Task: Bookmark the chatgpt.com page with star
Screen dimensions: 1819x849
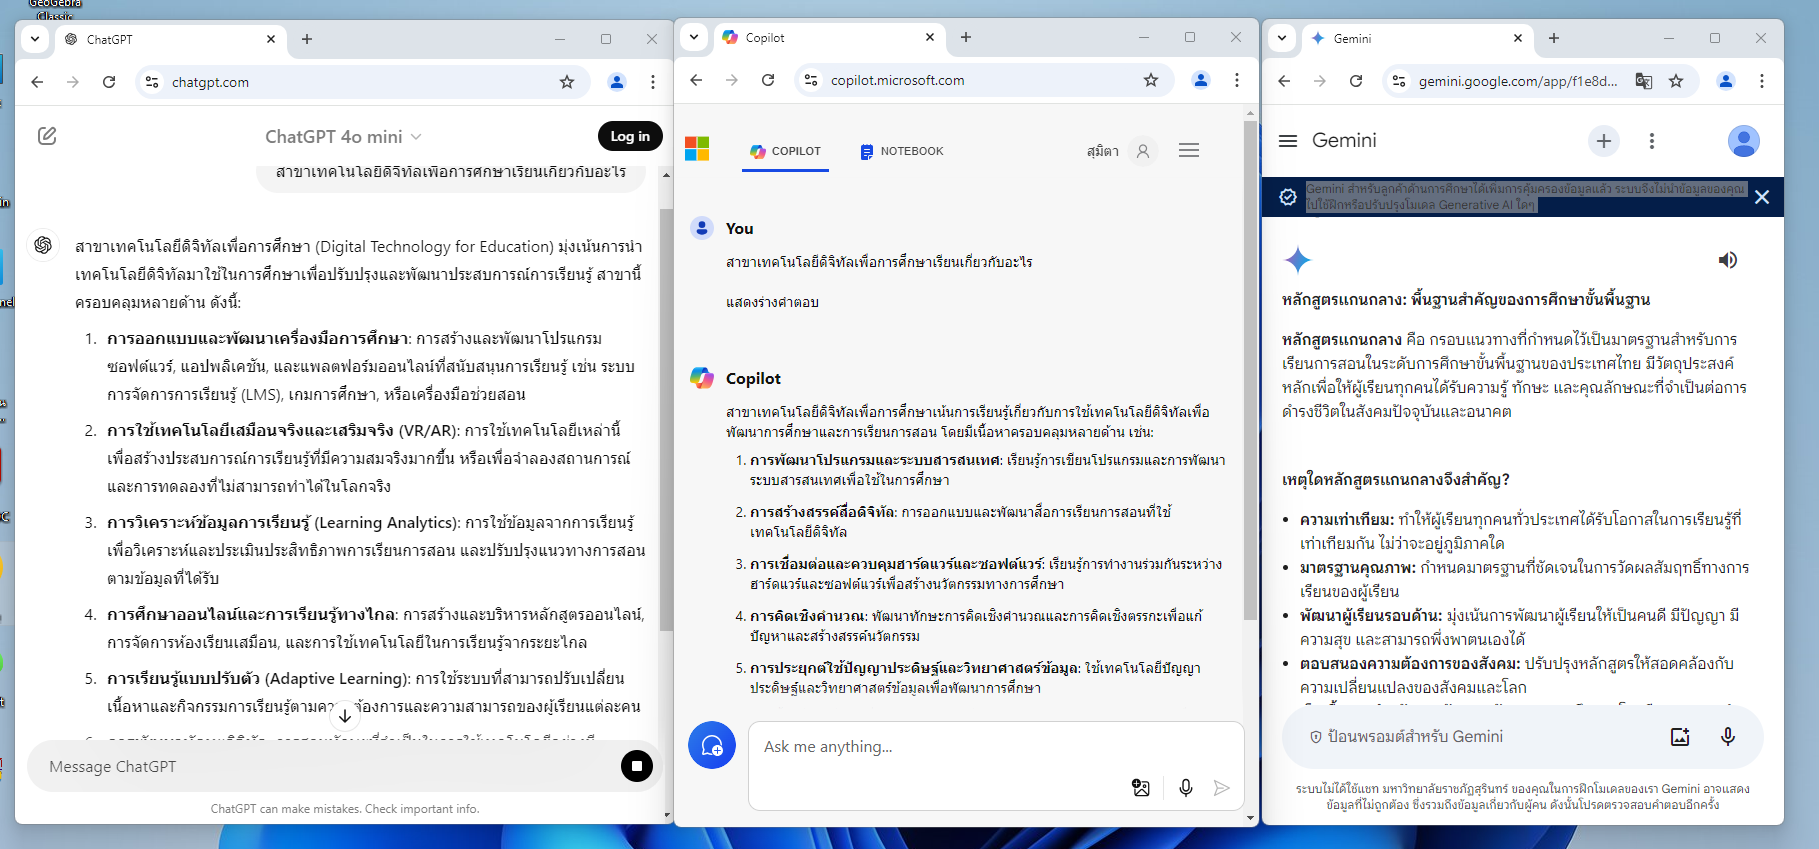Action: click(567, 82)
